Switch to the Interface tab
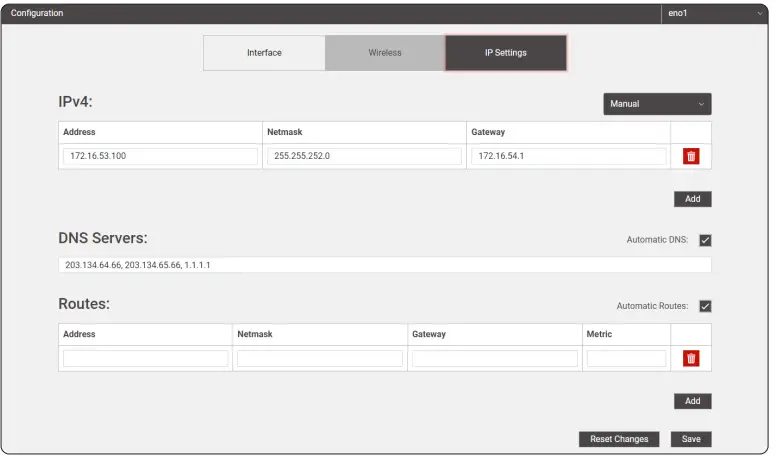This screenshot has width=776, height=459. point(264,52)
